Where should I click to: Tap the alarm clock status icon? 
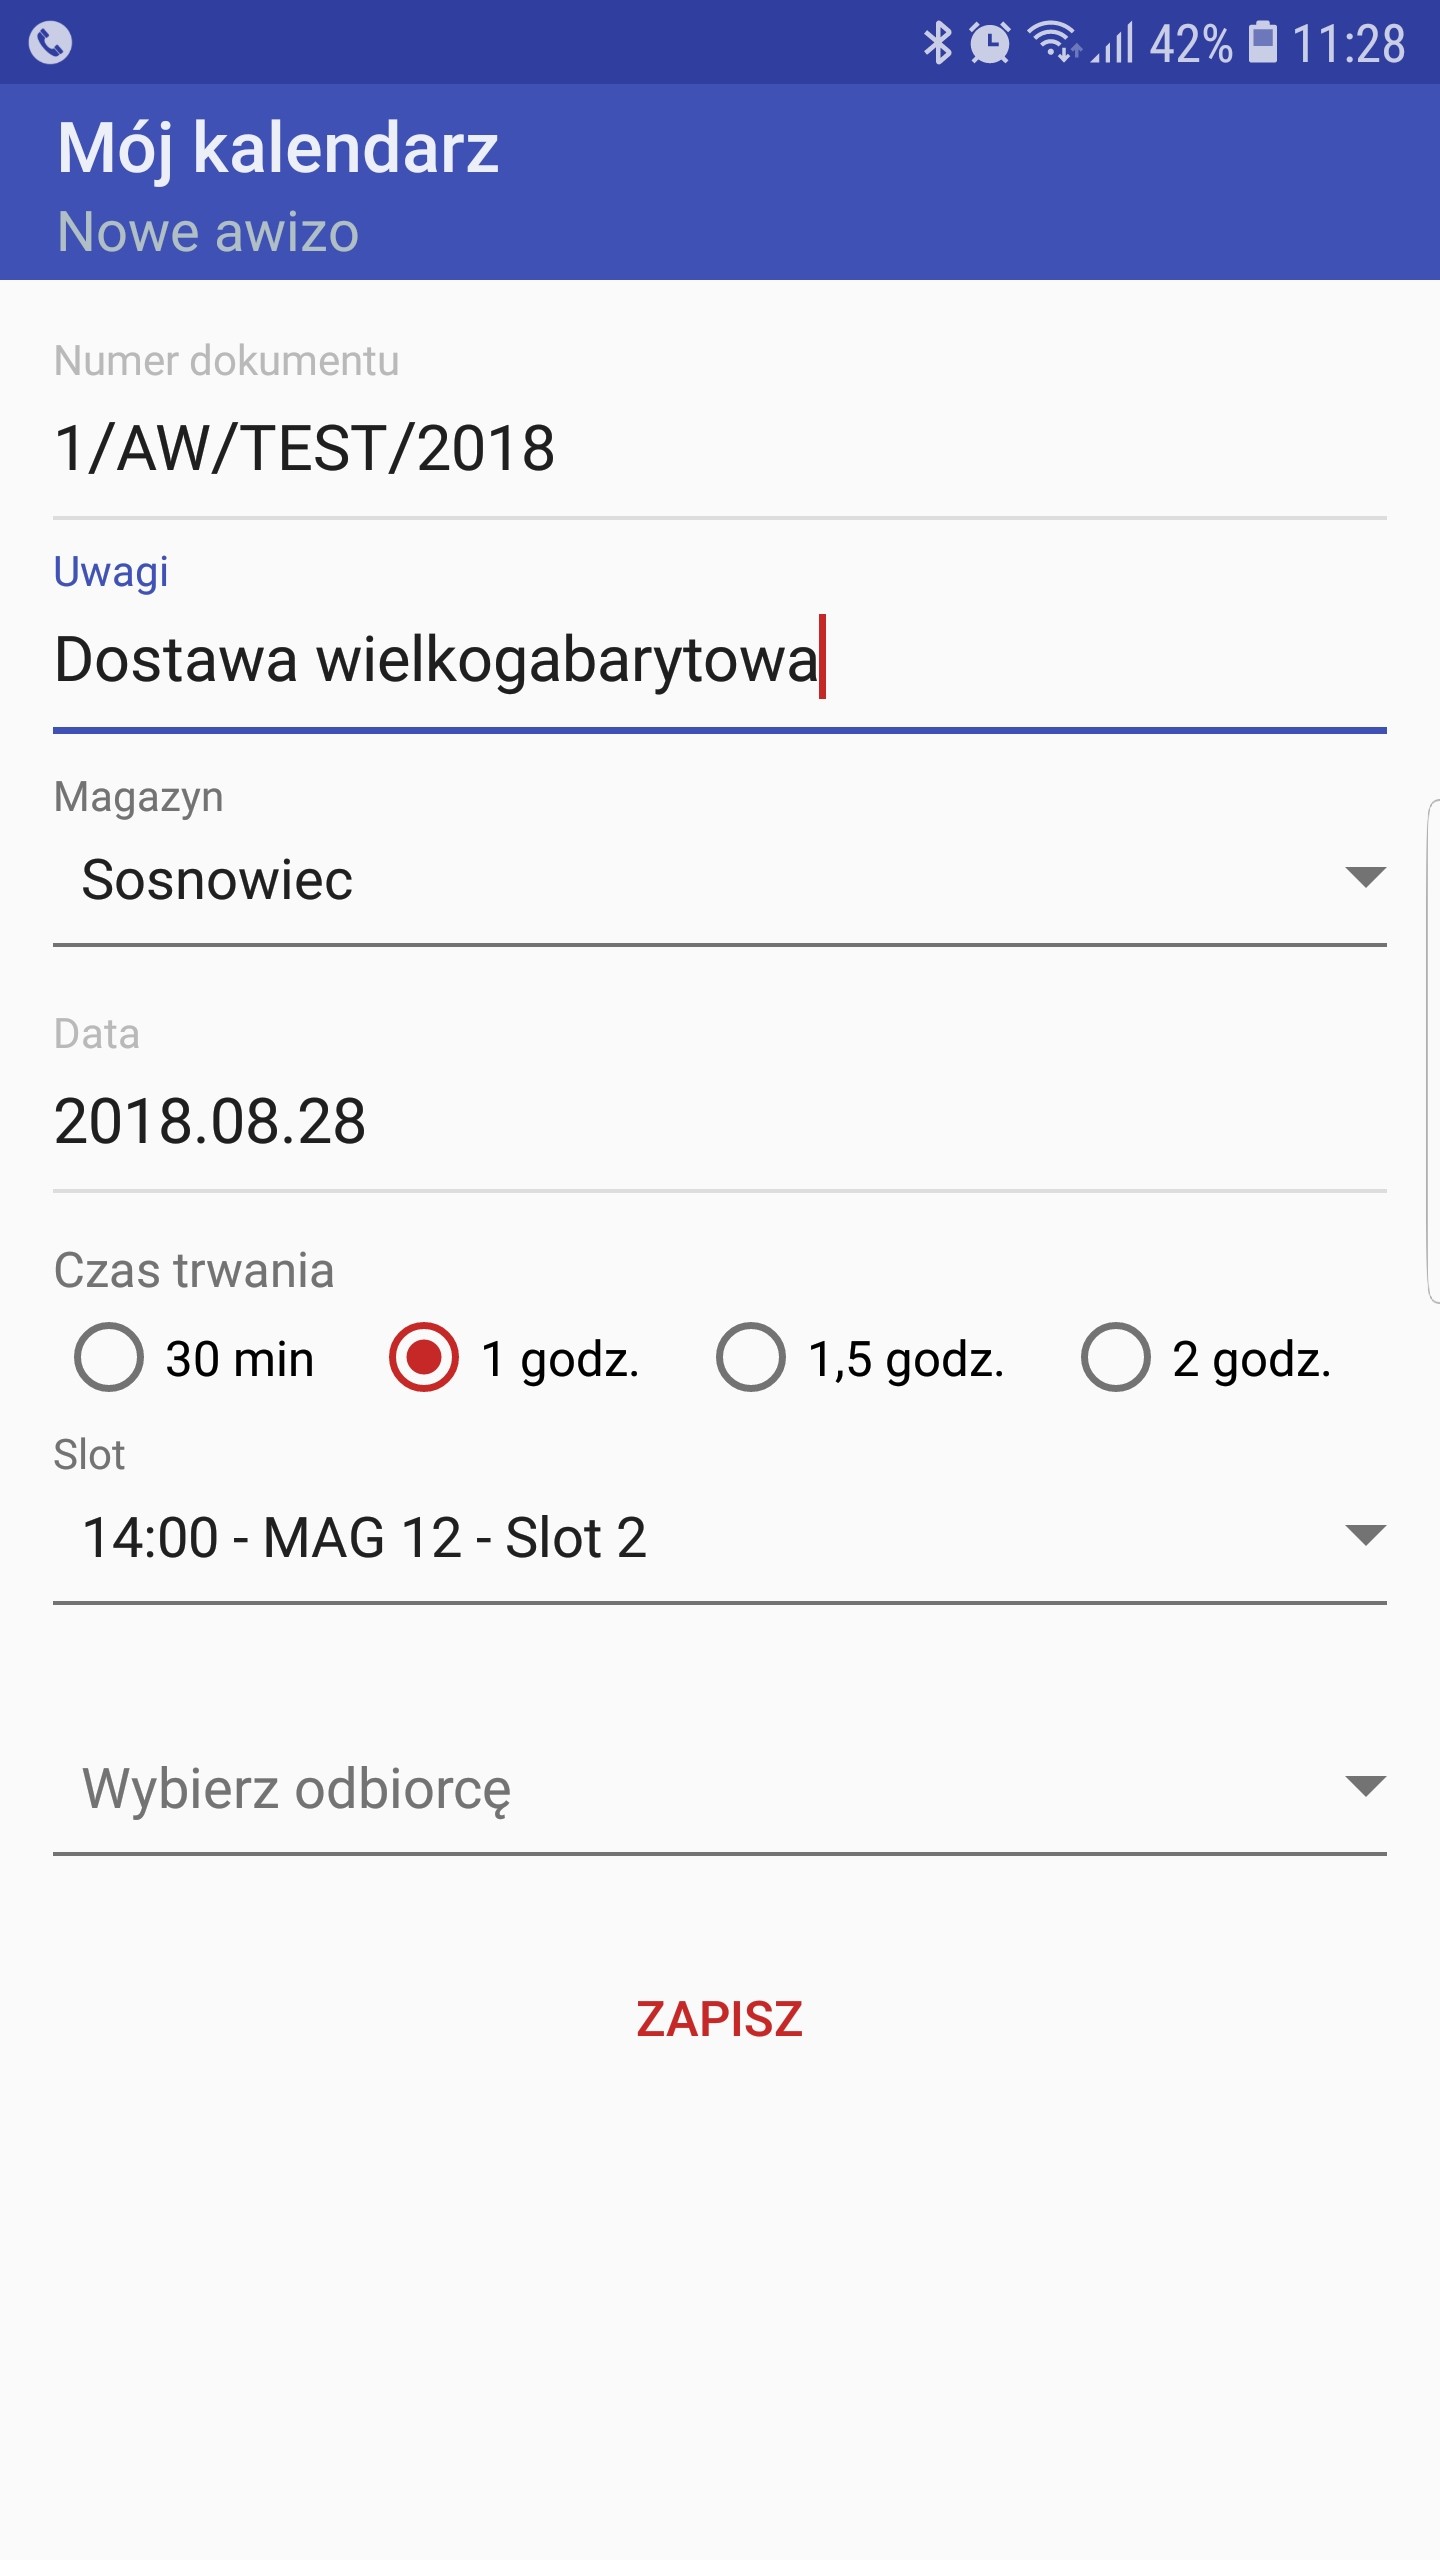tap(990, 43)
